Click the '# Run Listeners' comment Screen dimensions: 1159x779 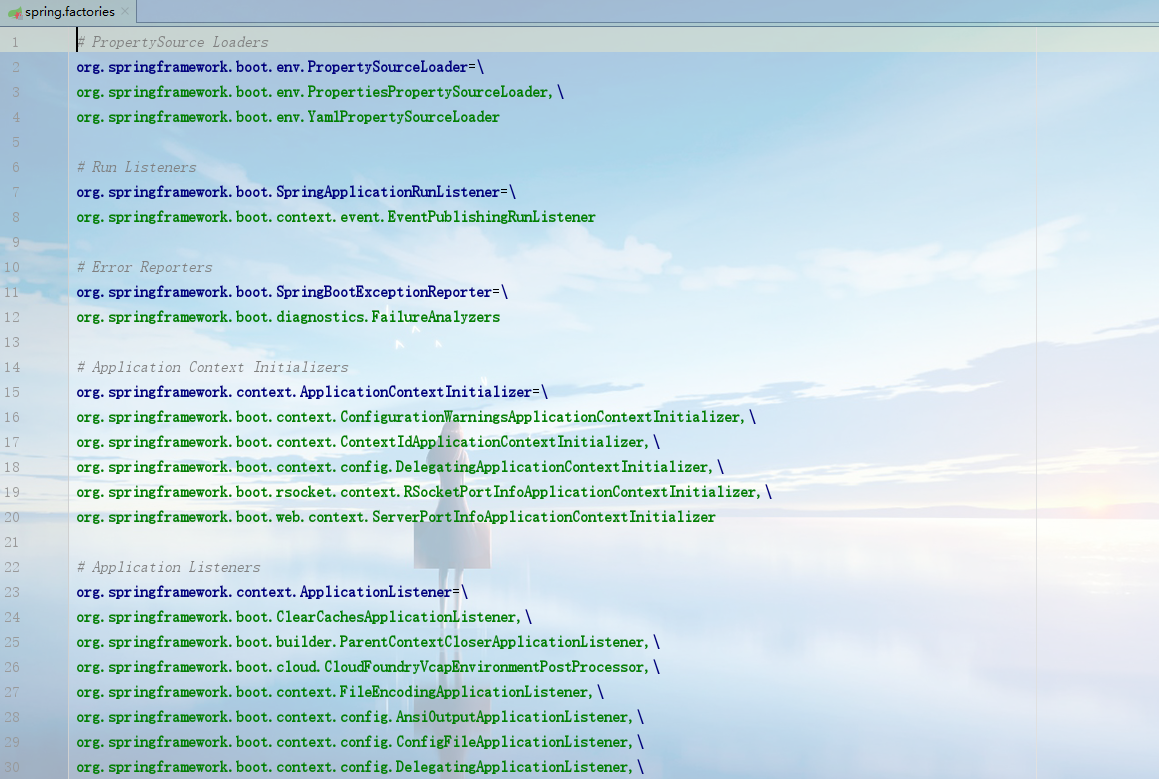click(137, 167)
